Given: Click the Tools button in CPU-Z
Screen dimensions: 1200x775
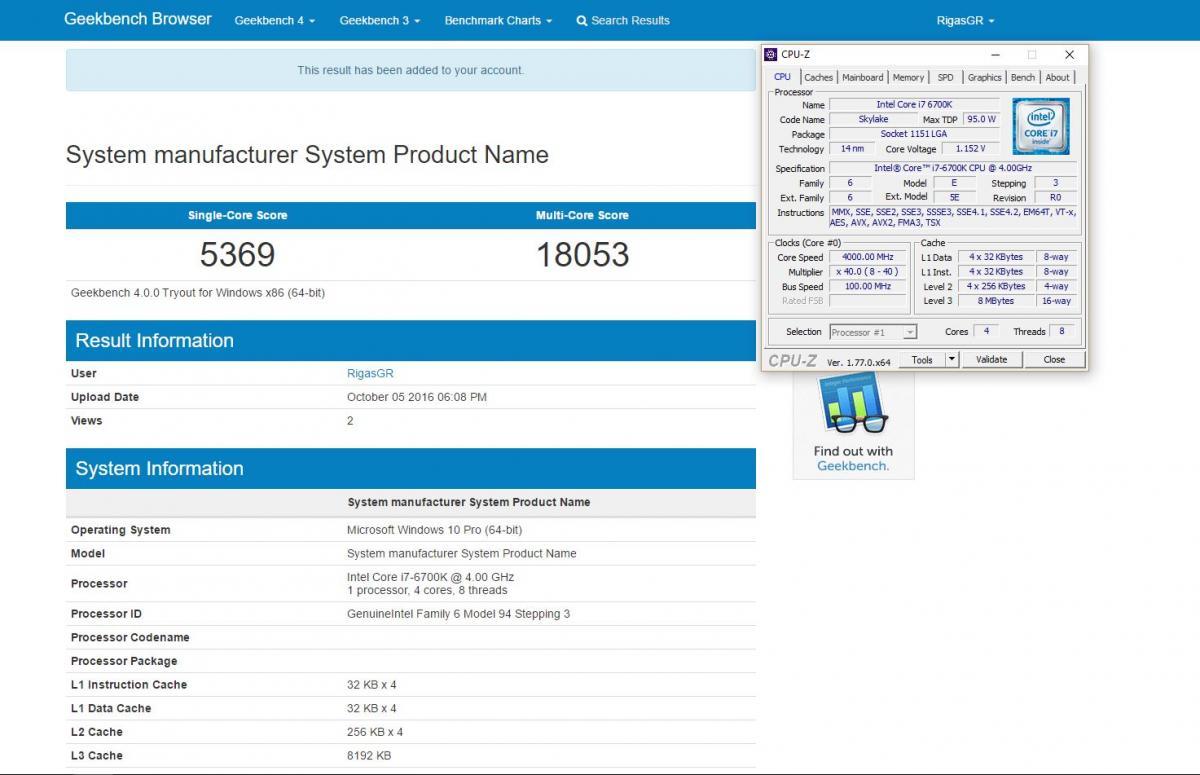Looking at the screenshot, I should point(922,359).
